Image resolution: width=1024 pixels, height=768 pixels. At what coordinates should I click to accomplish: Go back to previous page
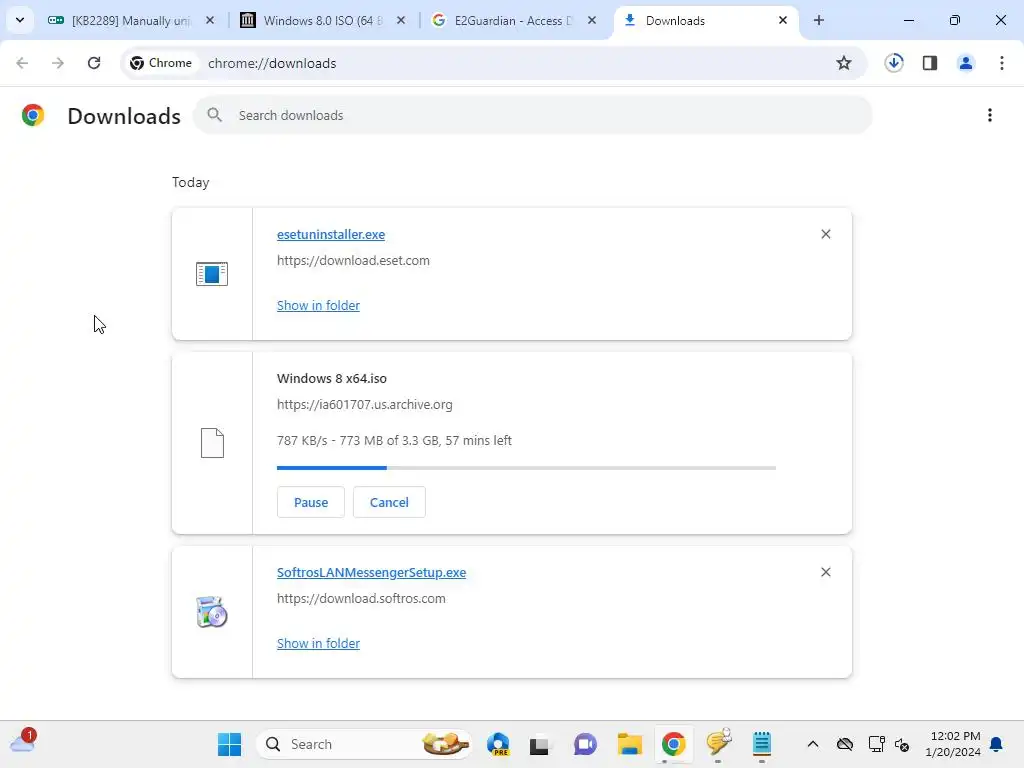coord(22,63)
